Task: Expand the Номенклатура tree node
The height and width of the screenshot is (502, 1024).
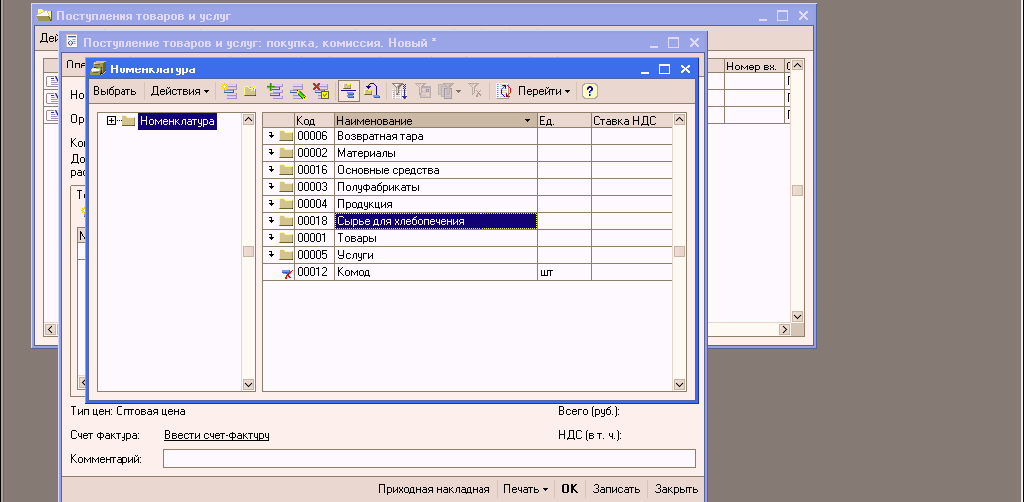Action: (112, 122)
